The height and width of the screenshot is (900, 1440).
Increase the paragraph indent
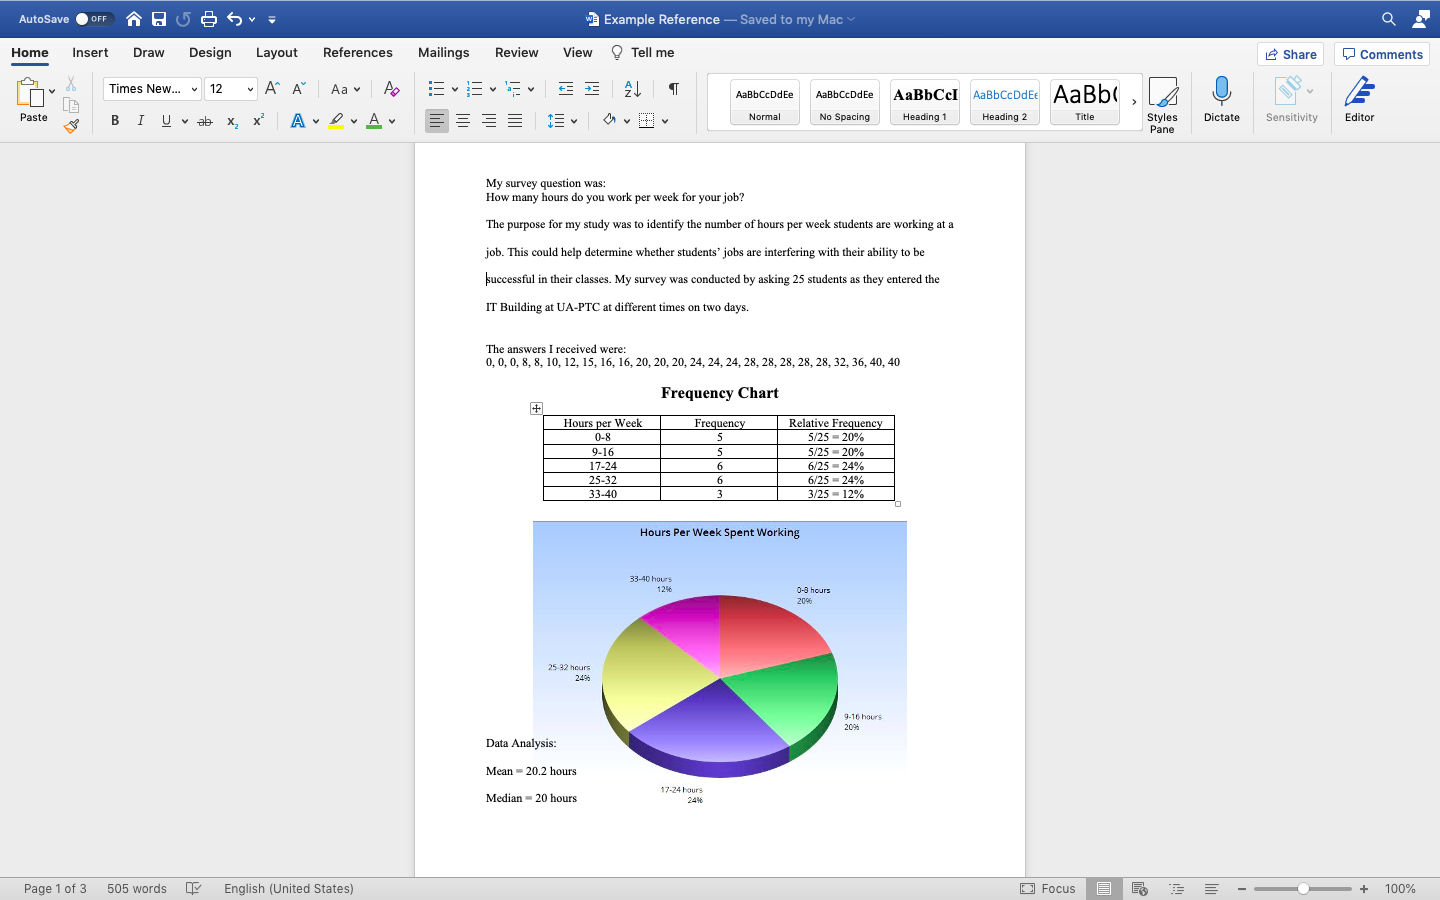[x=592, y=89]
